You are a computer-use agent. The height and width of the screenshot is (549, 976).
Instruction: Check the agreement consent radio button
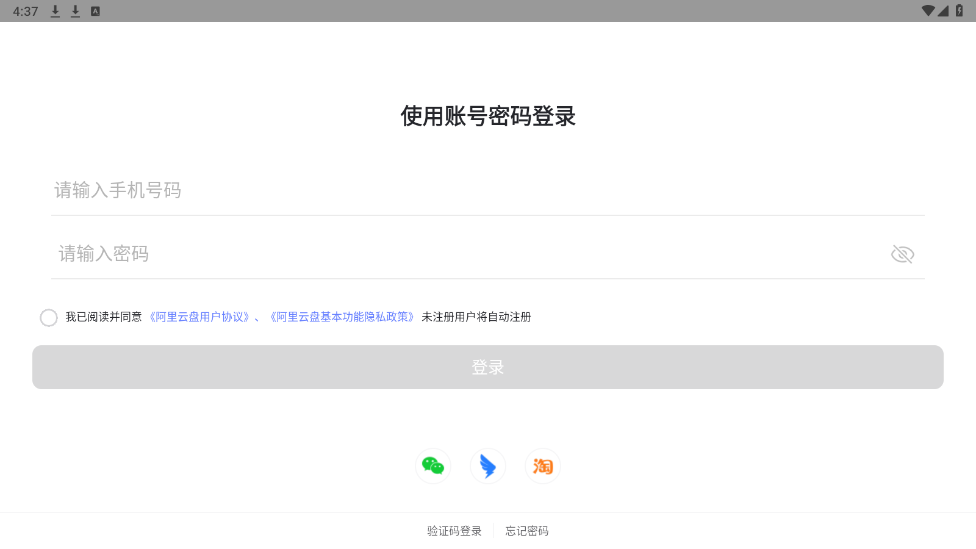(49, 317)
